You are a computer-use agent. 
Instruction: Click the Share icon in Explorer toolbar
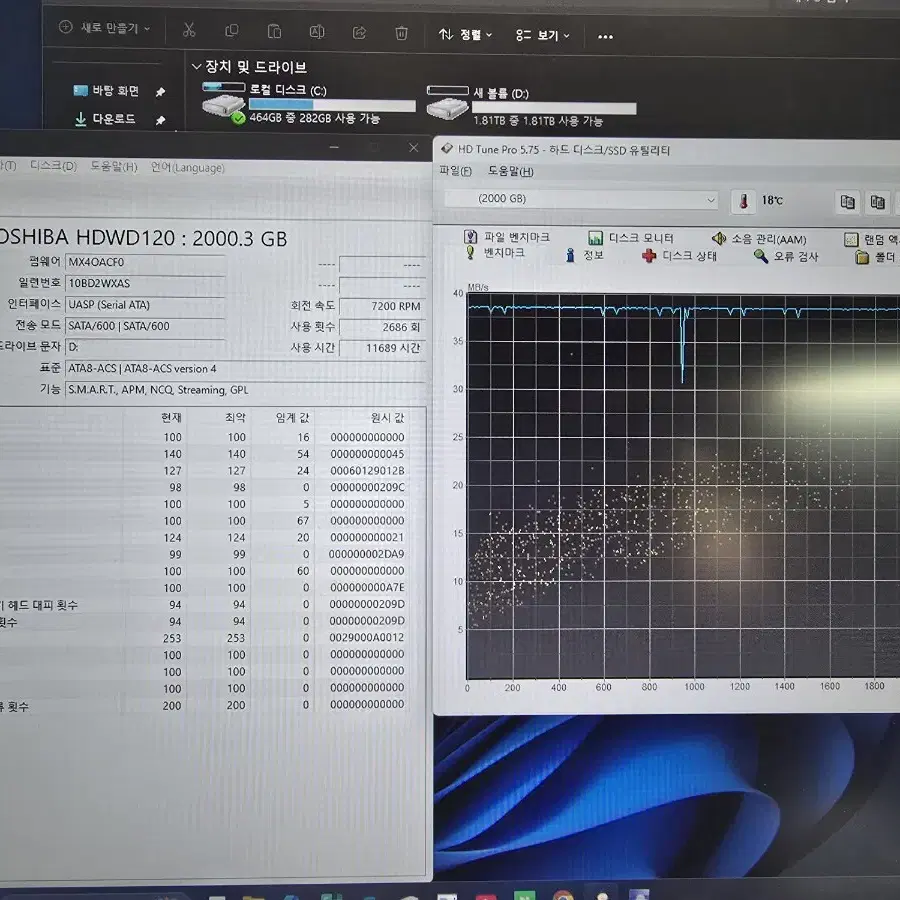pos(359,32)
